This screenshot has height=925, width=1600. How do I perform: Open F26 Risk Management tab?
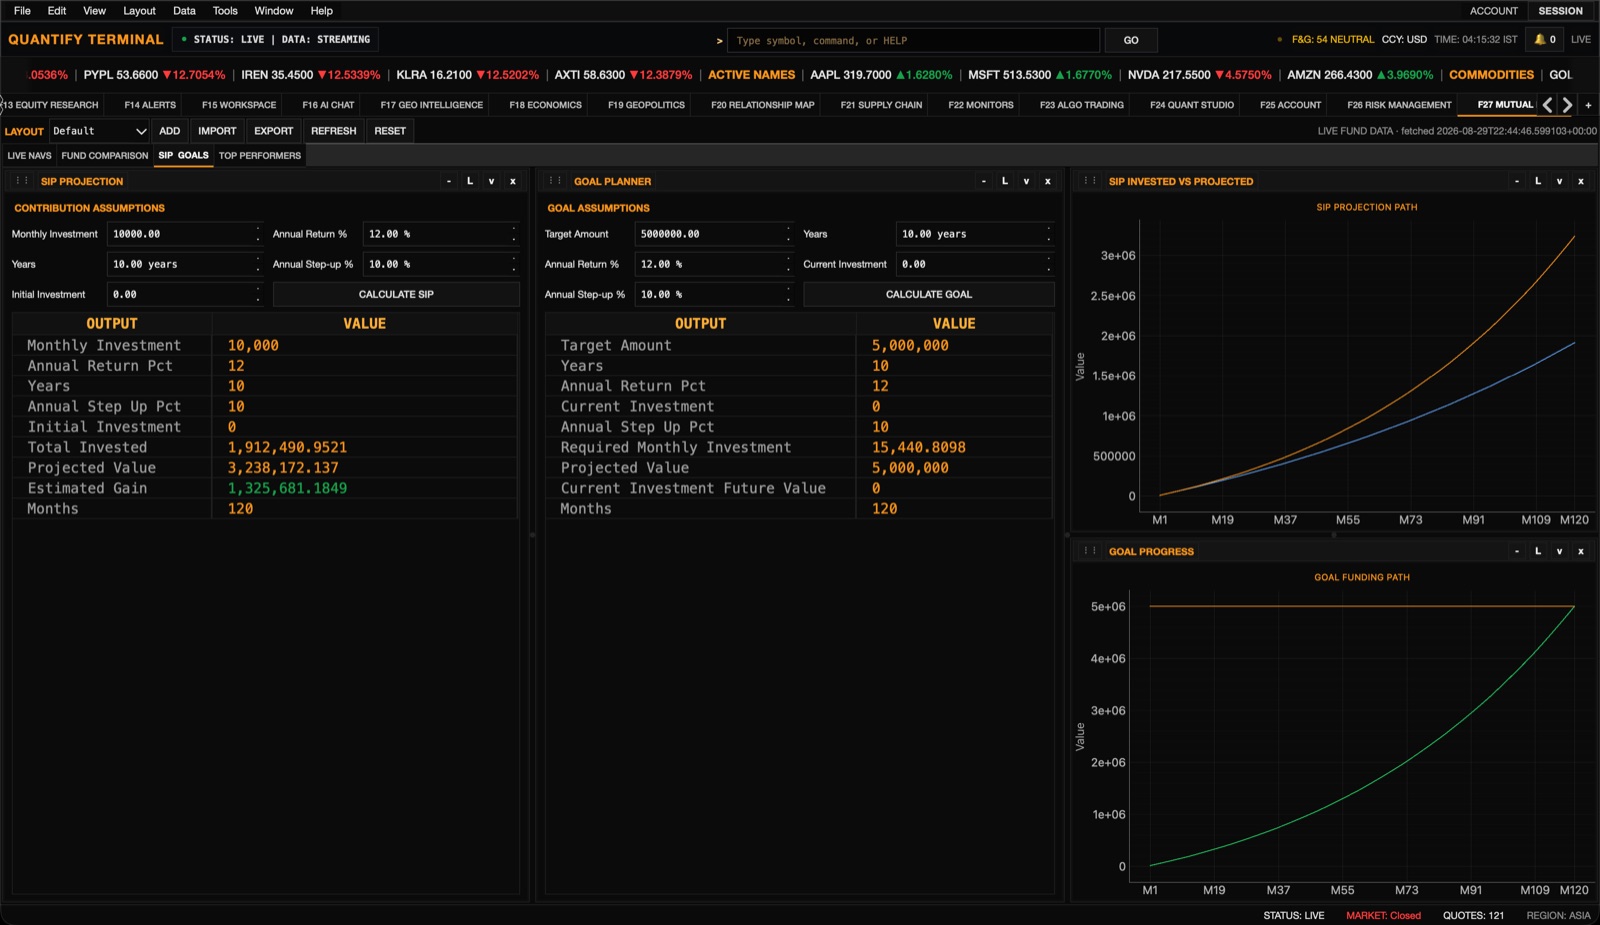click(x=1399, y=105)
